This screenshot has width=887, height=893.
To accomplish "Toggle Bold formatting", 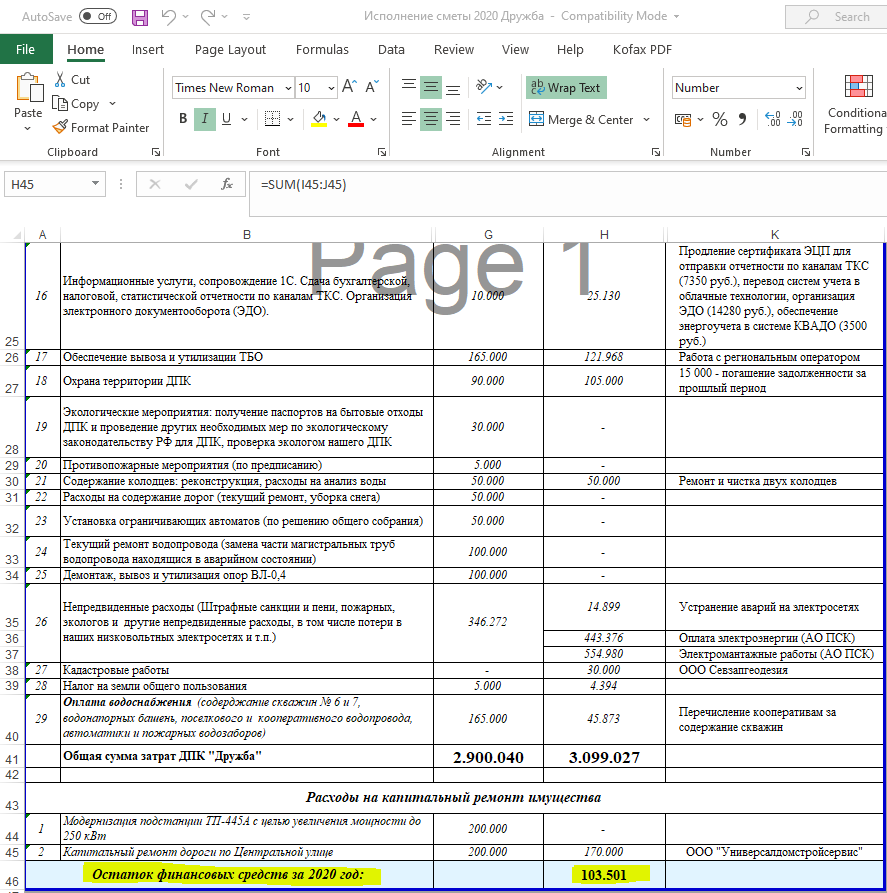I will point(183,118).
